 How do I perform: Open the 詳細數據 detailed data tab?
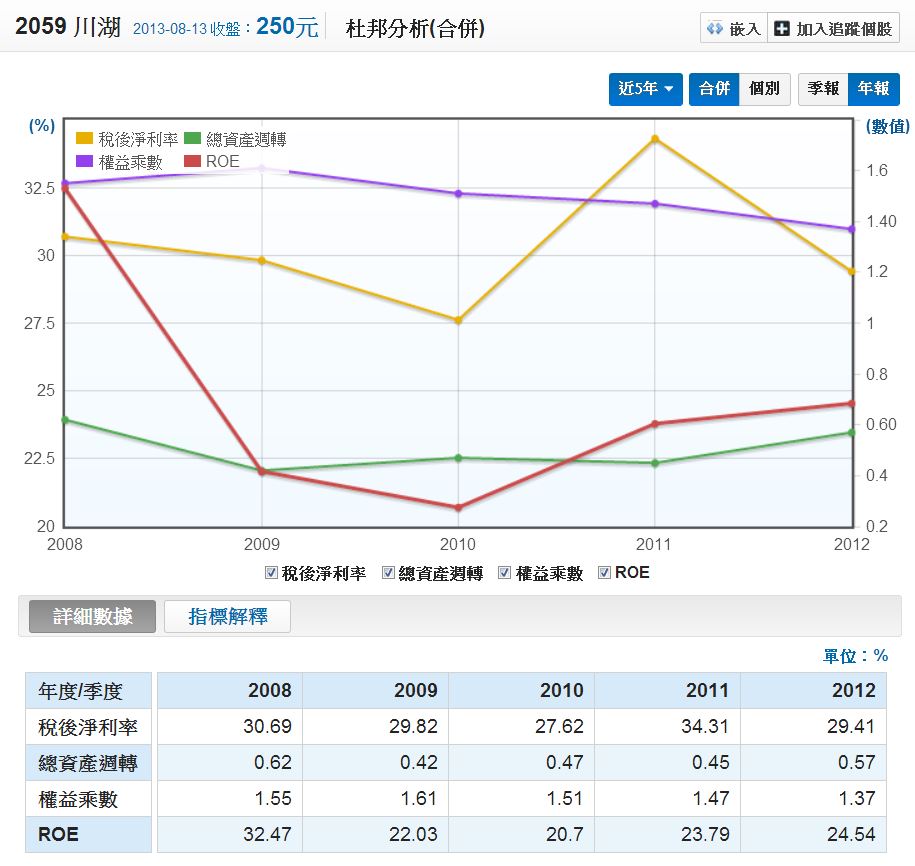(93, 617)
